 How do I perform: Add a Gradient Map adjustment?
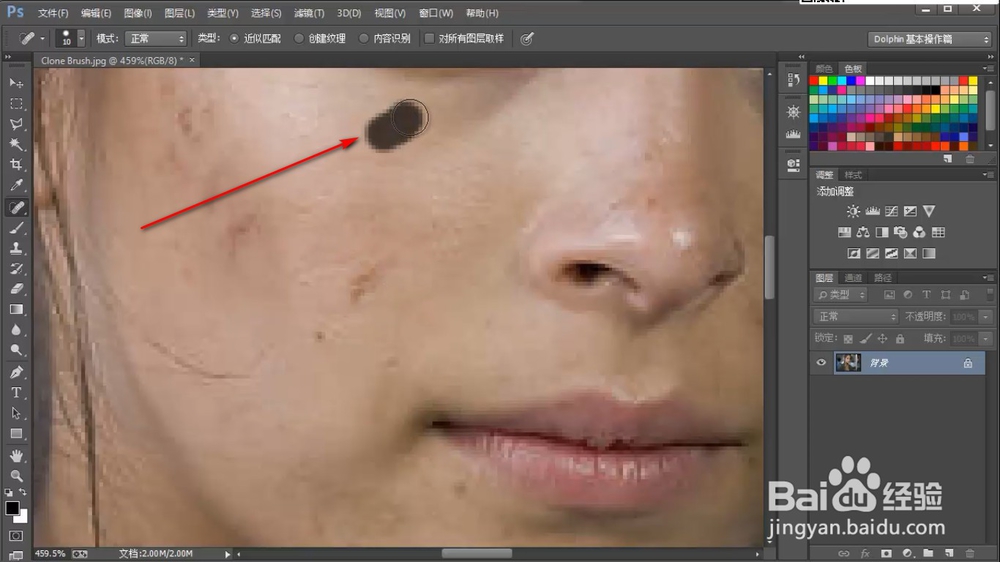tap(929, 253)
